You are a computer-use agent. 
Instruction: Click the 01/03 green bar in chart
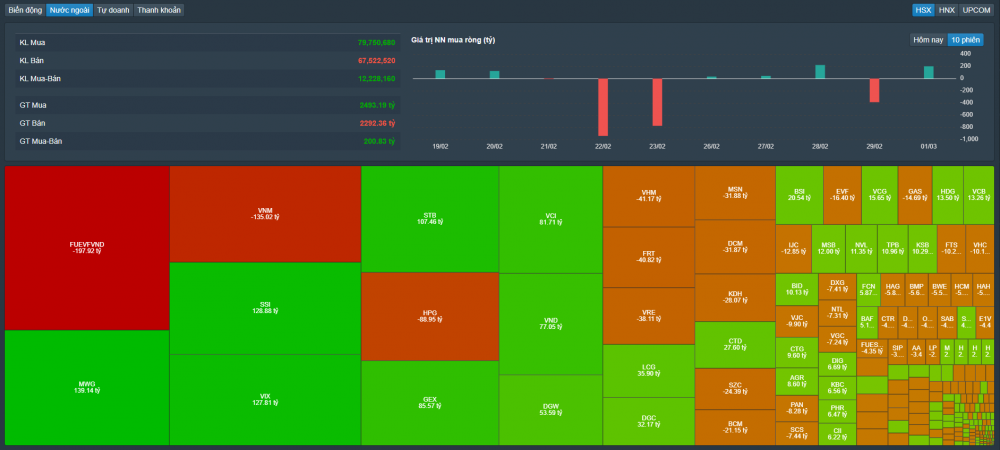point(929,72)
